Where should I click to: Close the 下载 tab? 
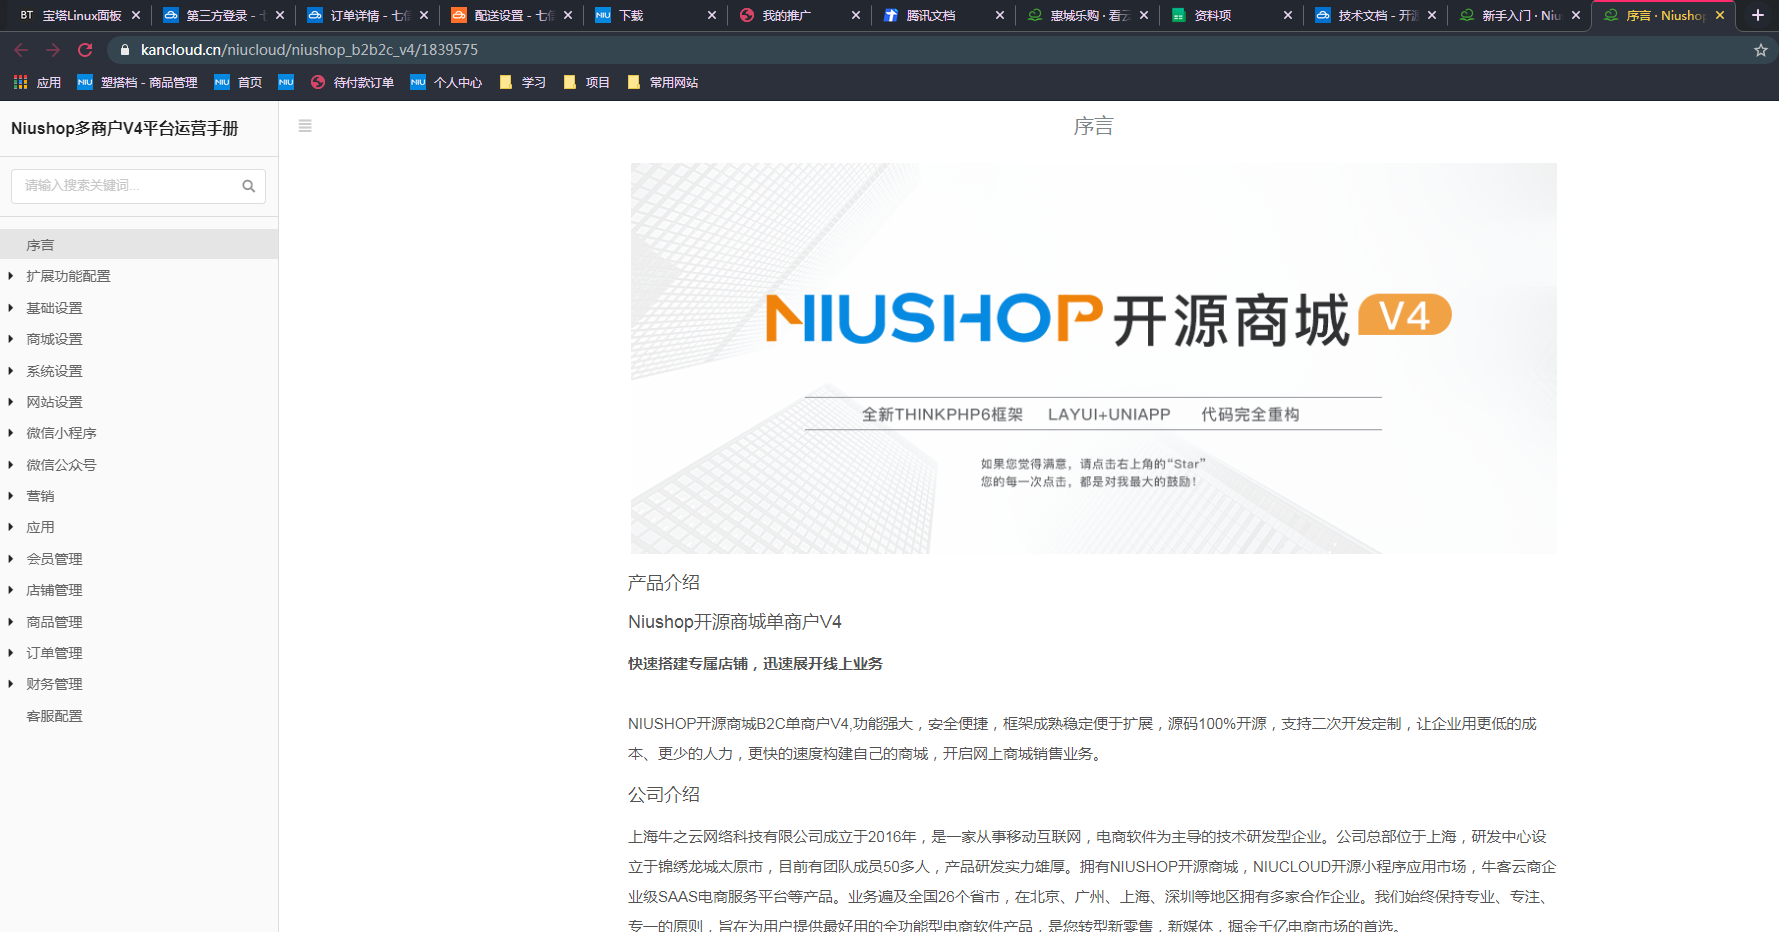(712, 15)
